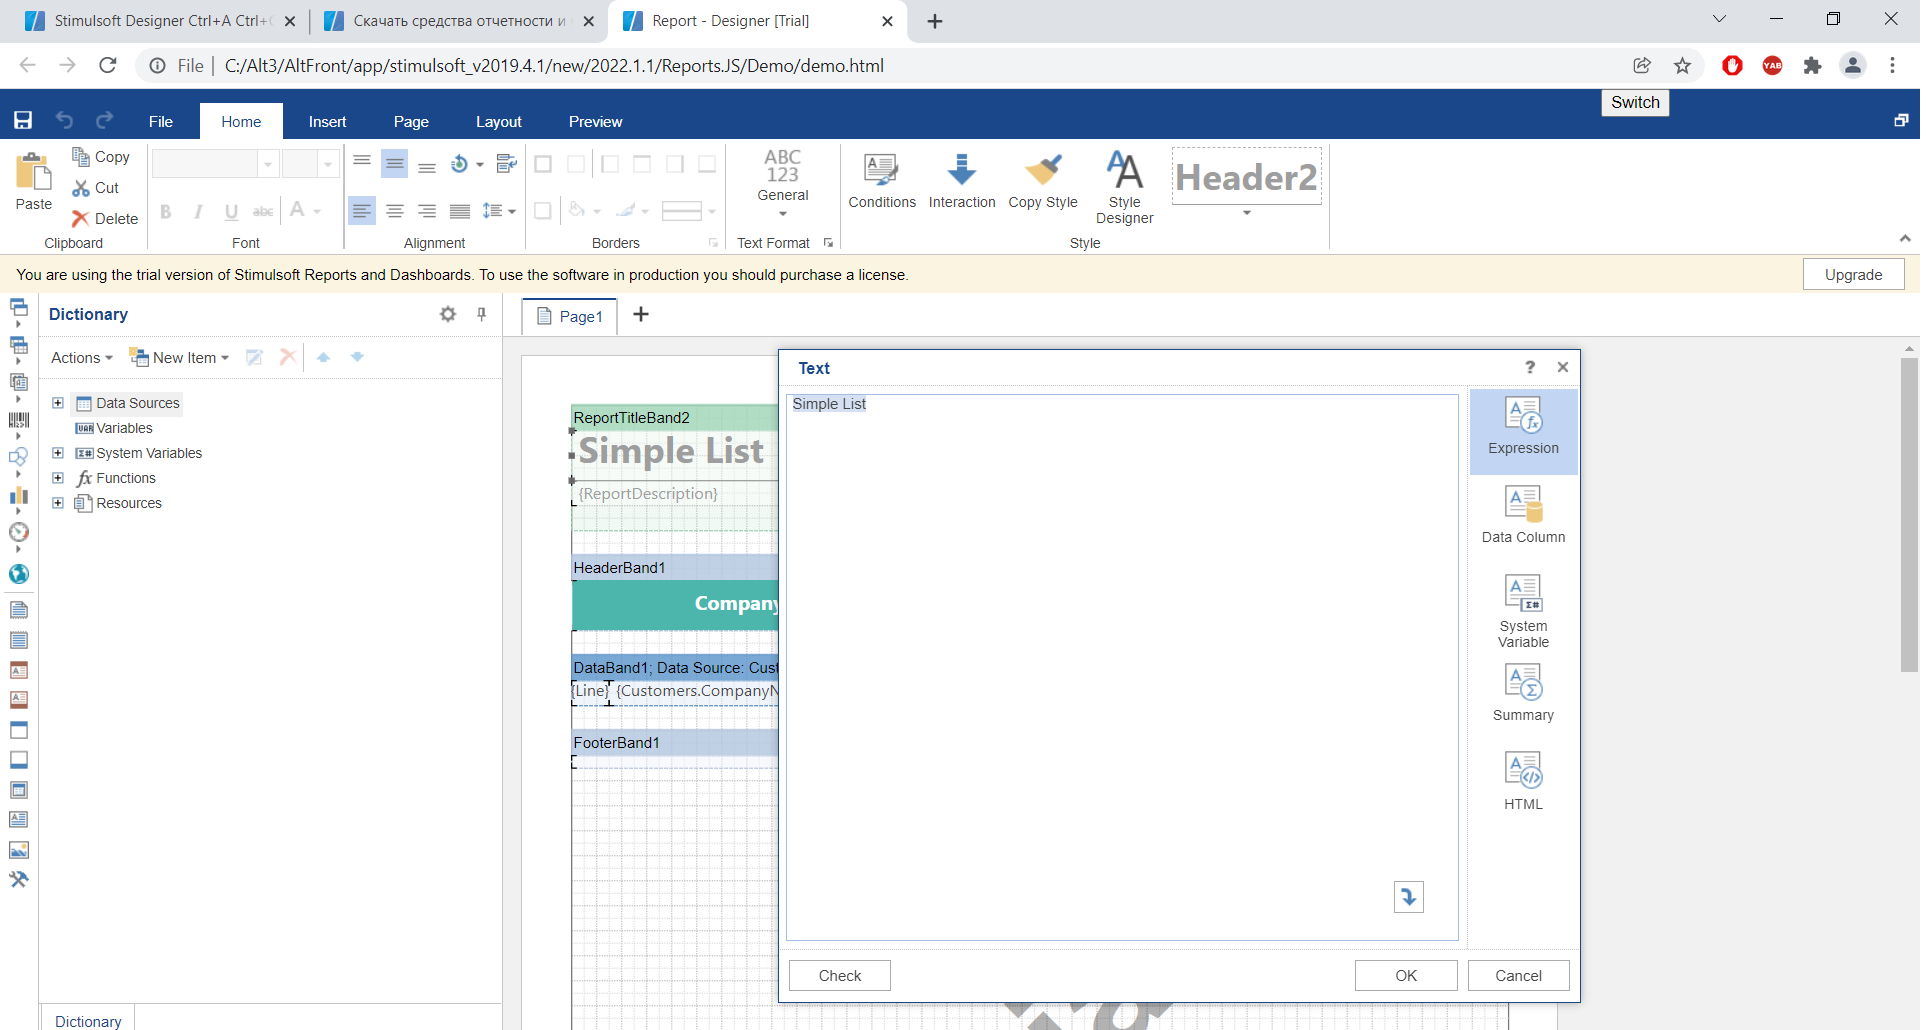Add a new page with plus button
Image resolution: width=1926 pixels, height=1030 pixels.
coord(641,315)
